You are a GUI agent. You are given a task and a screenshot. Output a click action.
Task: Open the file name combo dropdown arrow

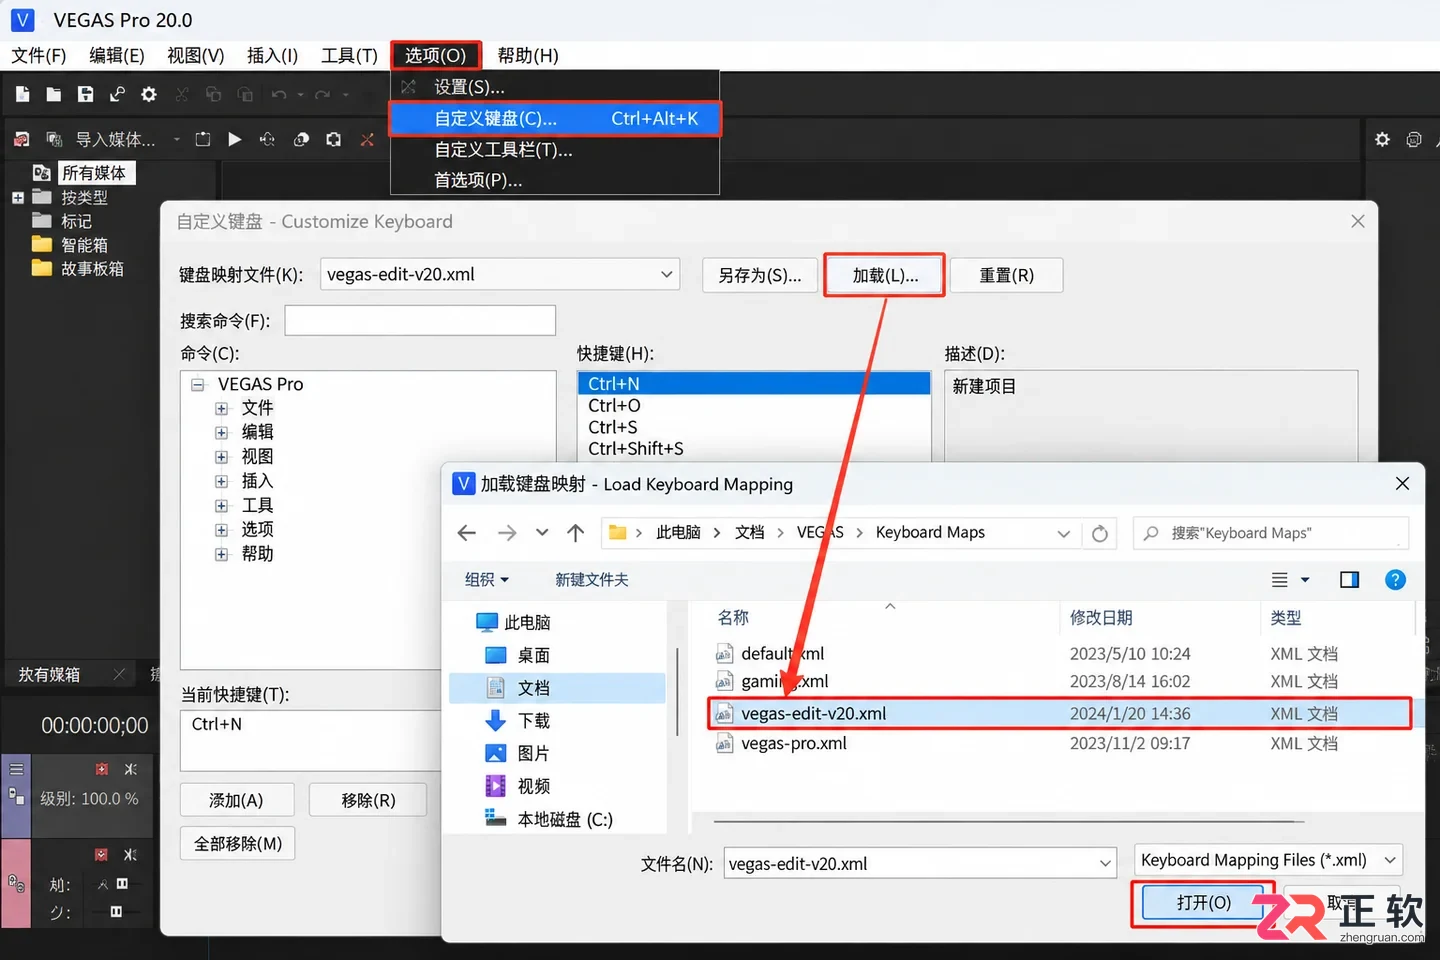coord(1105,863)
